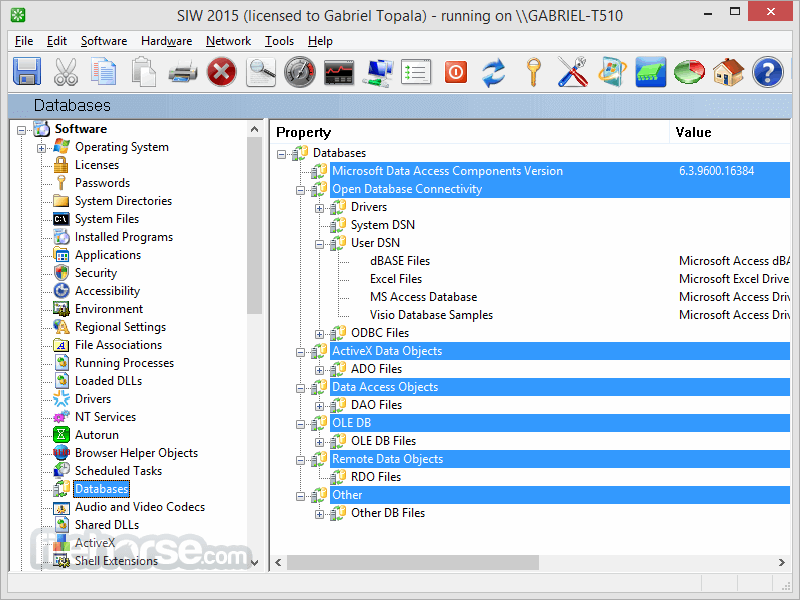
Task: Click the green checklist toolbar icon
Action: (416, 72)
